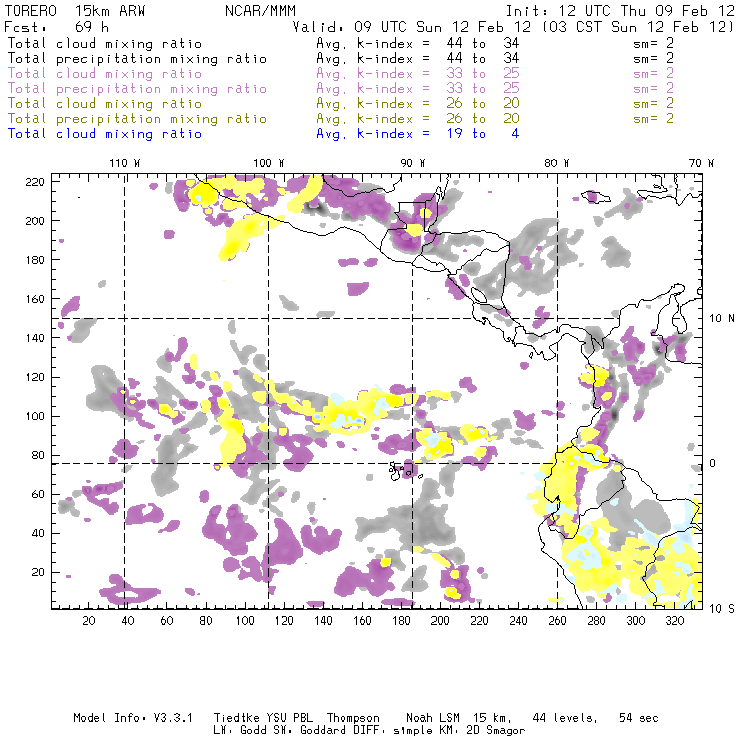Click the 'Init: 12 UTC Thu 09 Feb 12' text
Screen dimensions: 740x740
click(620, 11)
